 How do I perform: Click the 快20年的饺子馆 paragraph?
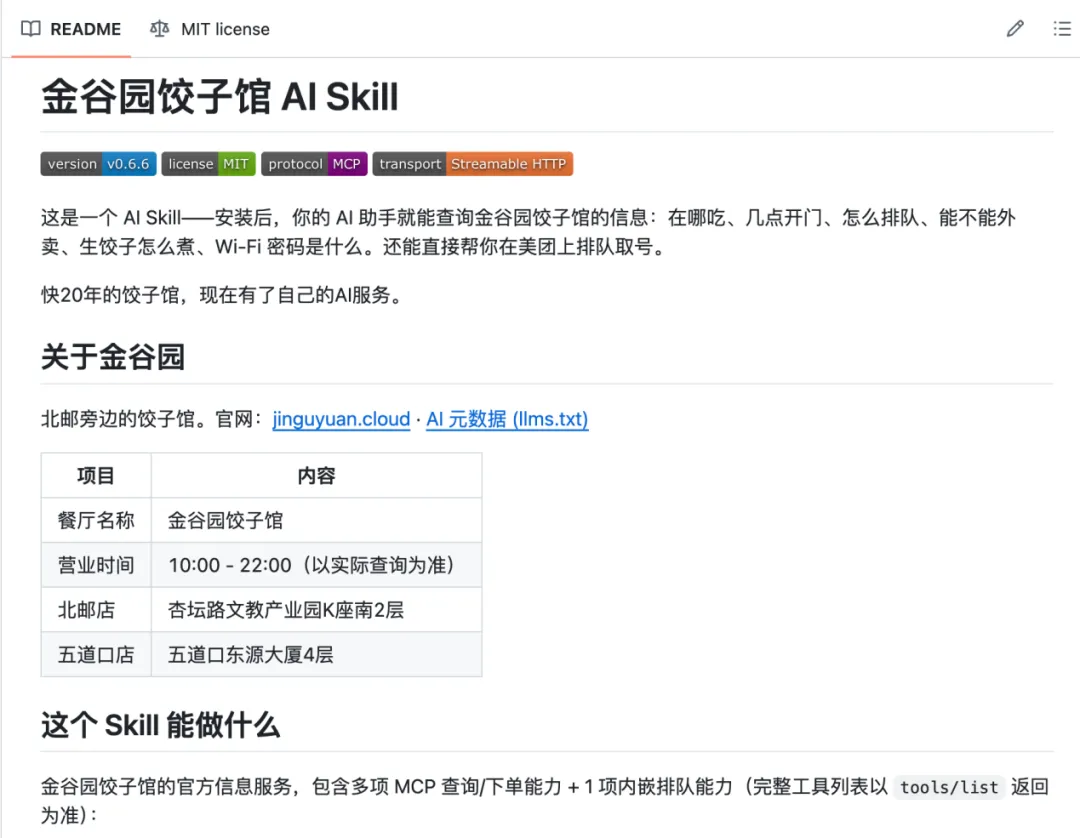click(222, 295)
